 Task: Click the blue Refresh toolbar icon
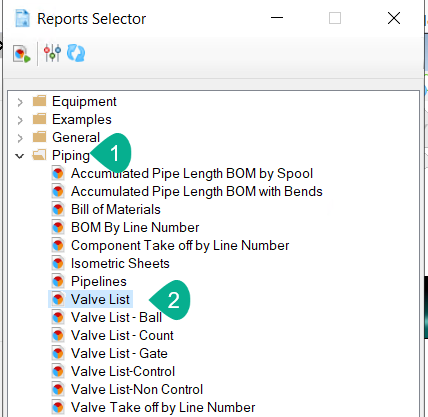76,53
